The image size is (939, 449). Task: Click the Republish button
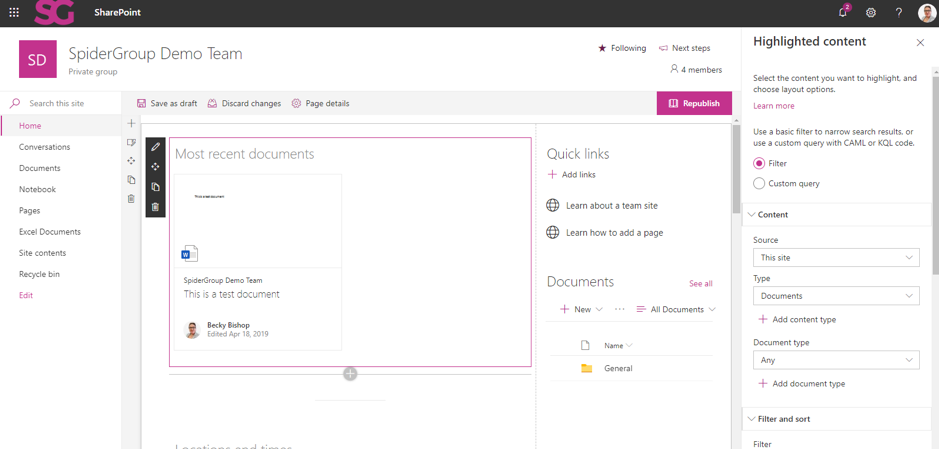694,103
